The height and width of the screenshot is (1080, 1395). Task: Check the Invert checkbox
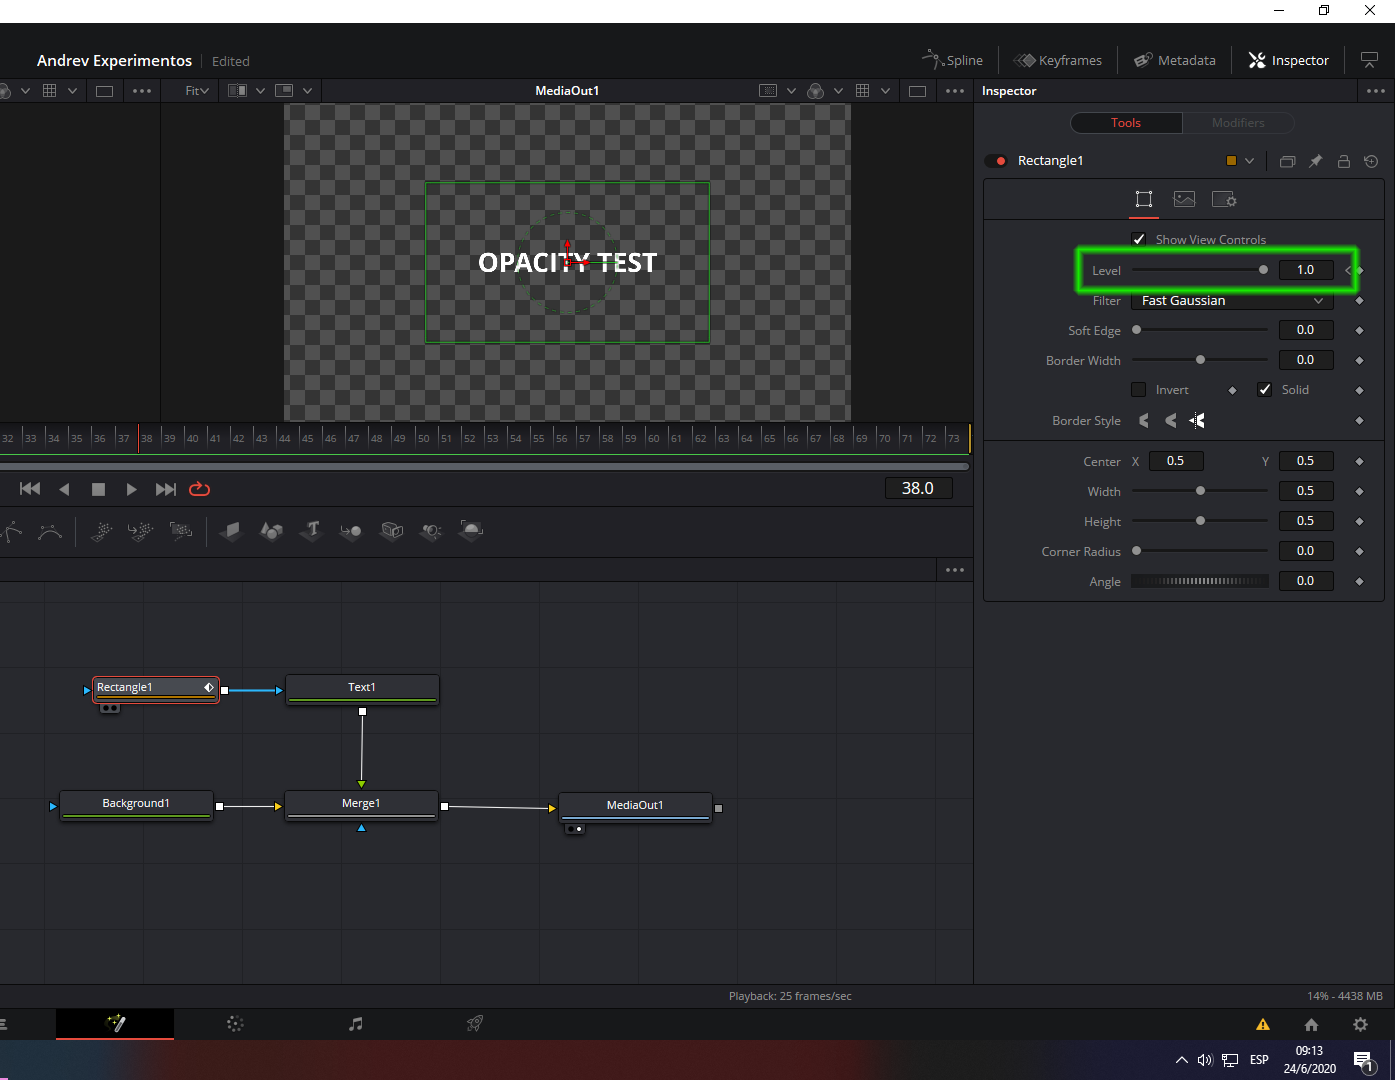(x=1138, y=390)
